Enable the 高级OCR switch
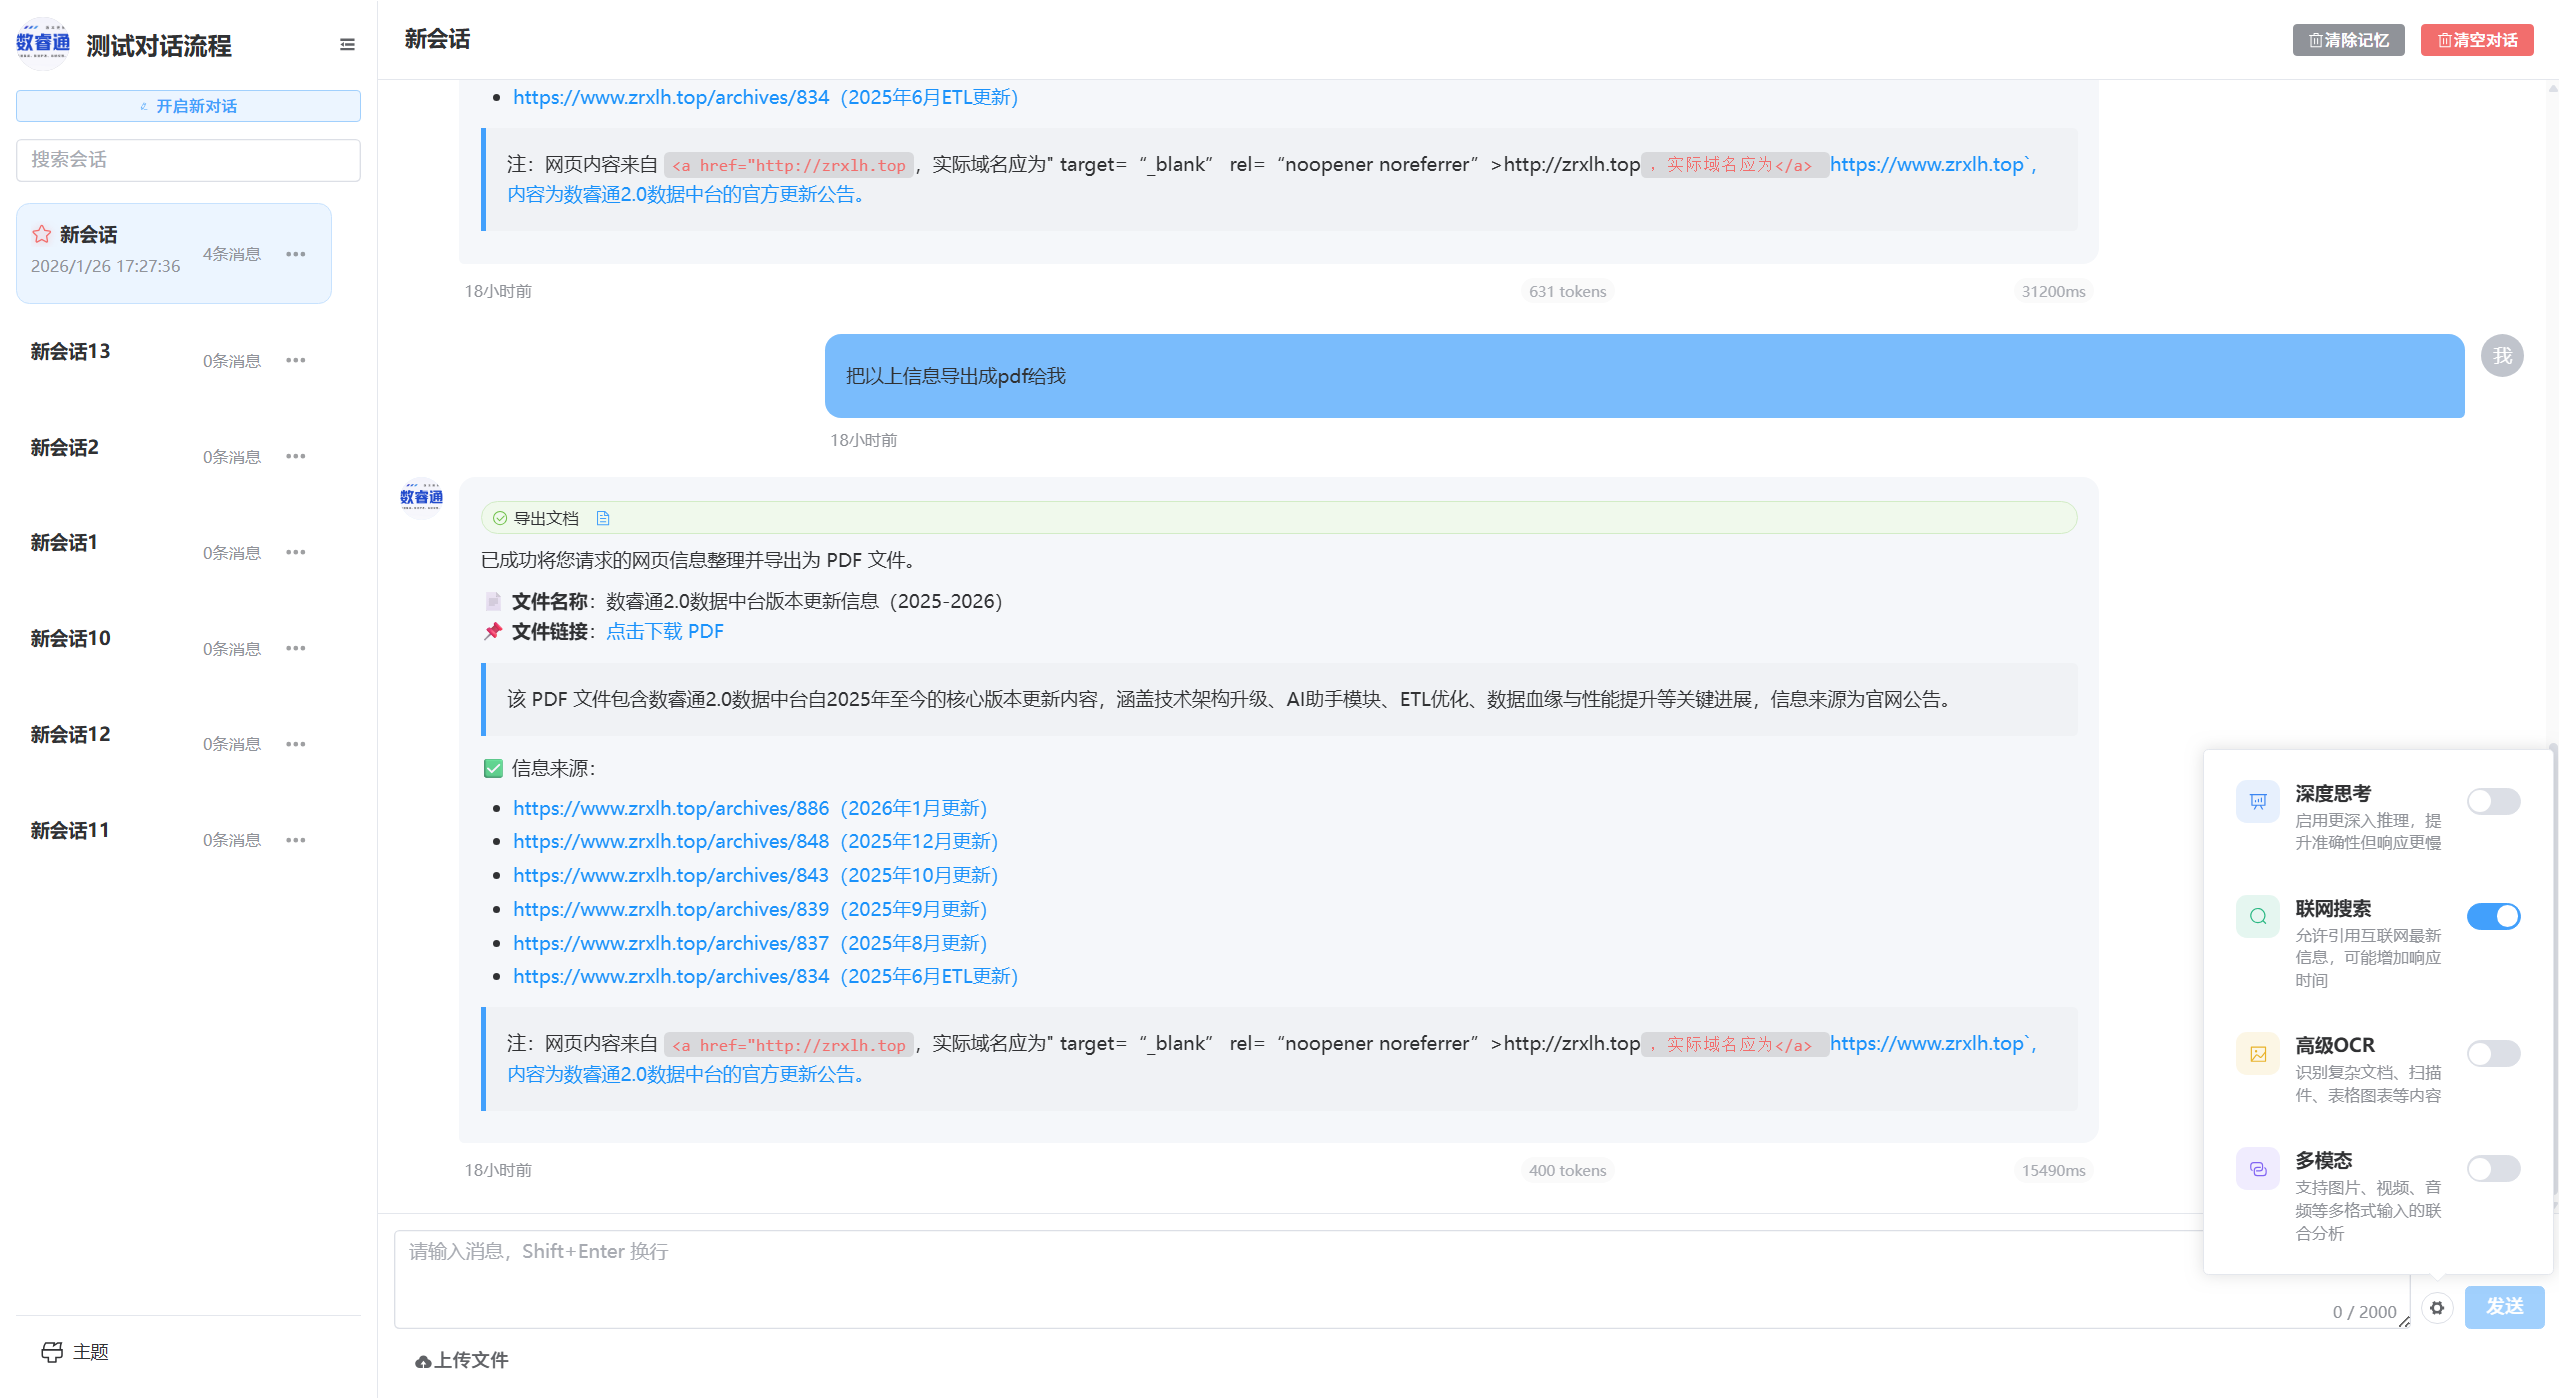 [x=2492, y=1053]
